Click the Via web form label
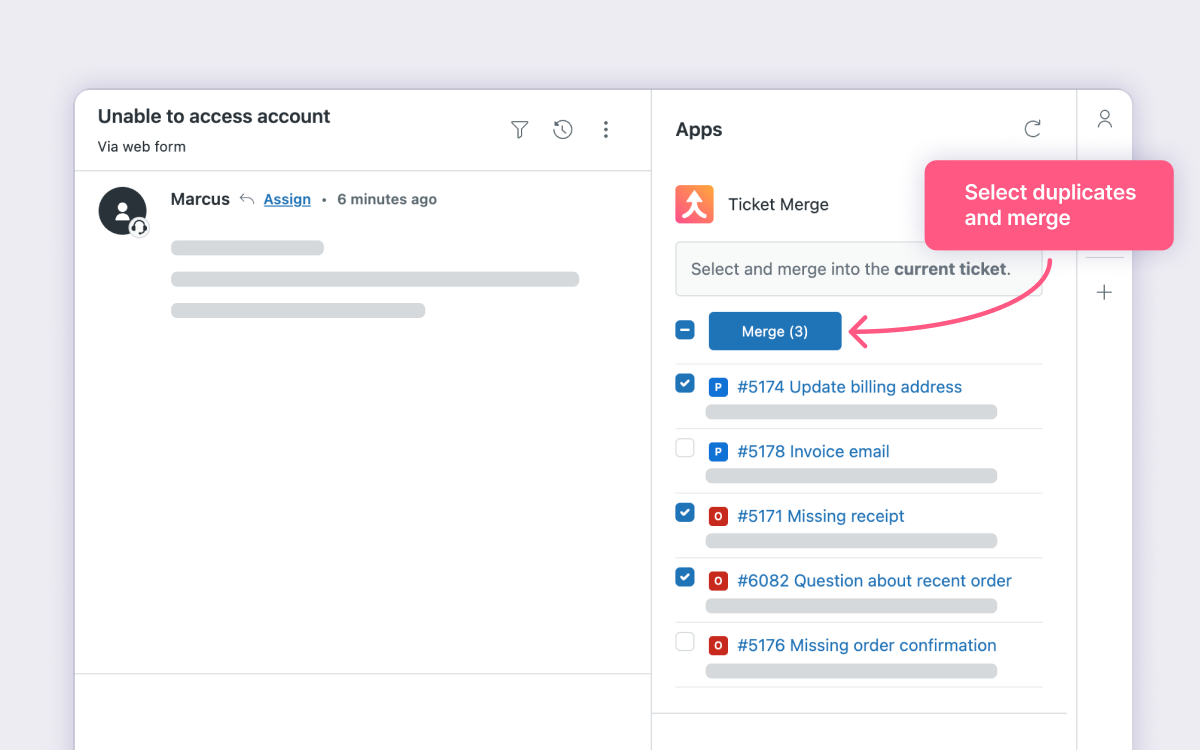This screenshot has width=1200, height=750. (x=142, y=147)
